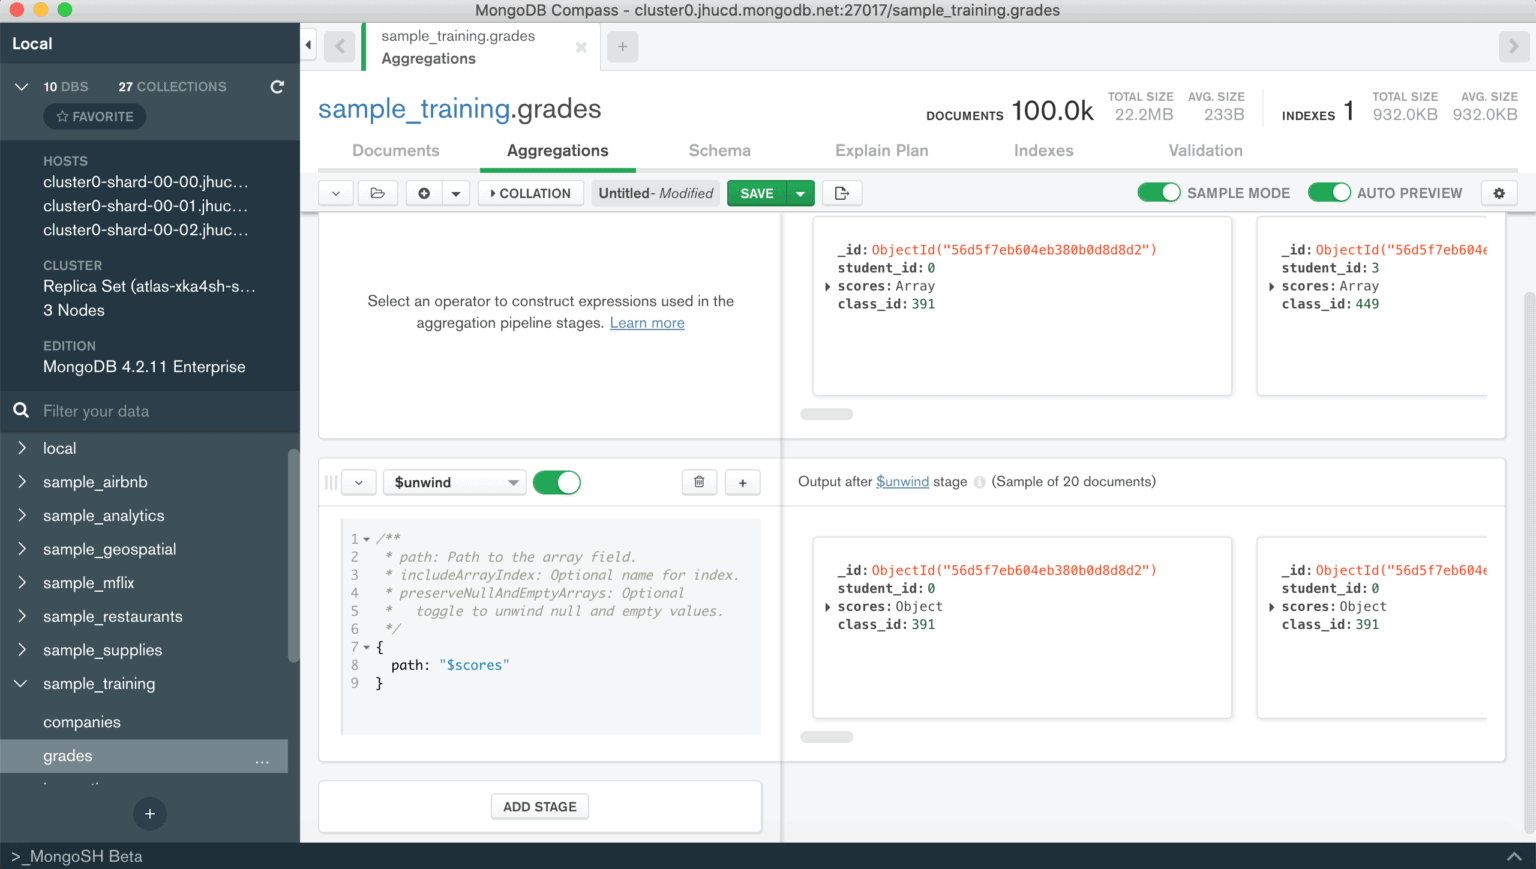Screen dimensions: 1536x869
Task: Toggle off the $unwind stage
Action: coord(556,481)
